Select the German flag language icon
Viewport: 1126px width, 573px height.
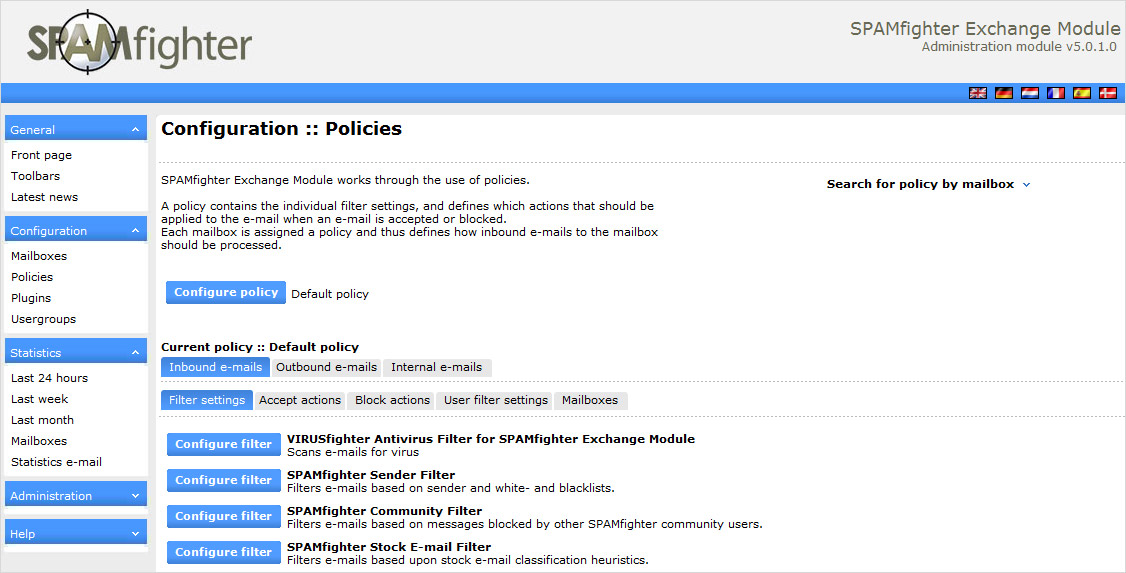coord(1003,93)
